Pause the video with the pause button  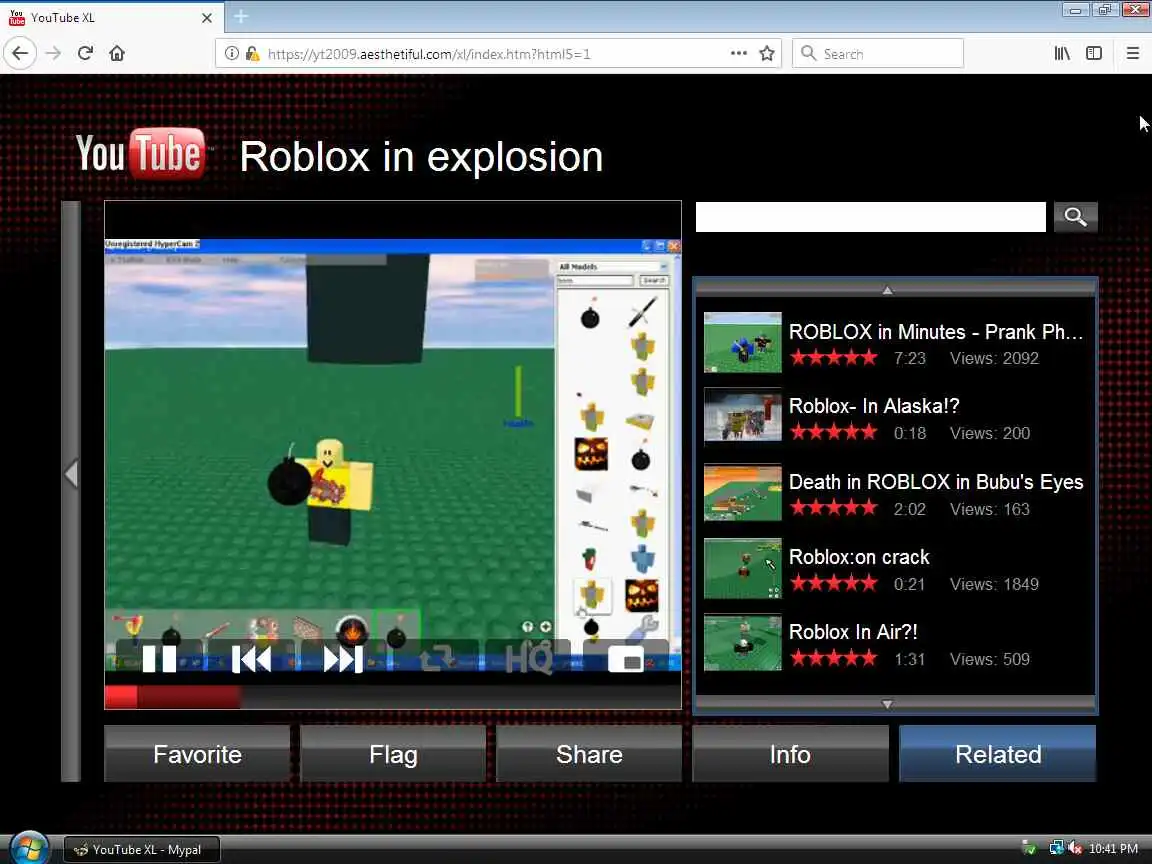159,658
